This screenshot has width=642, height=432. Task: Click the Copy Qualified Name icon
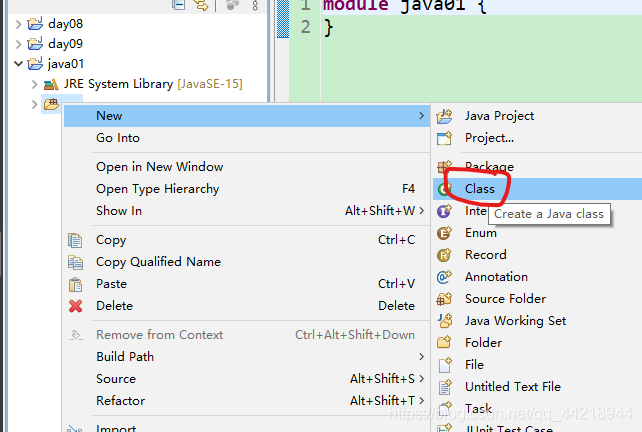(75, 262)
